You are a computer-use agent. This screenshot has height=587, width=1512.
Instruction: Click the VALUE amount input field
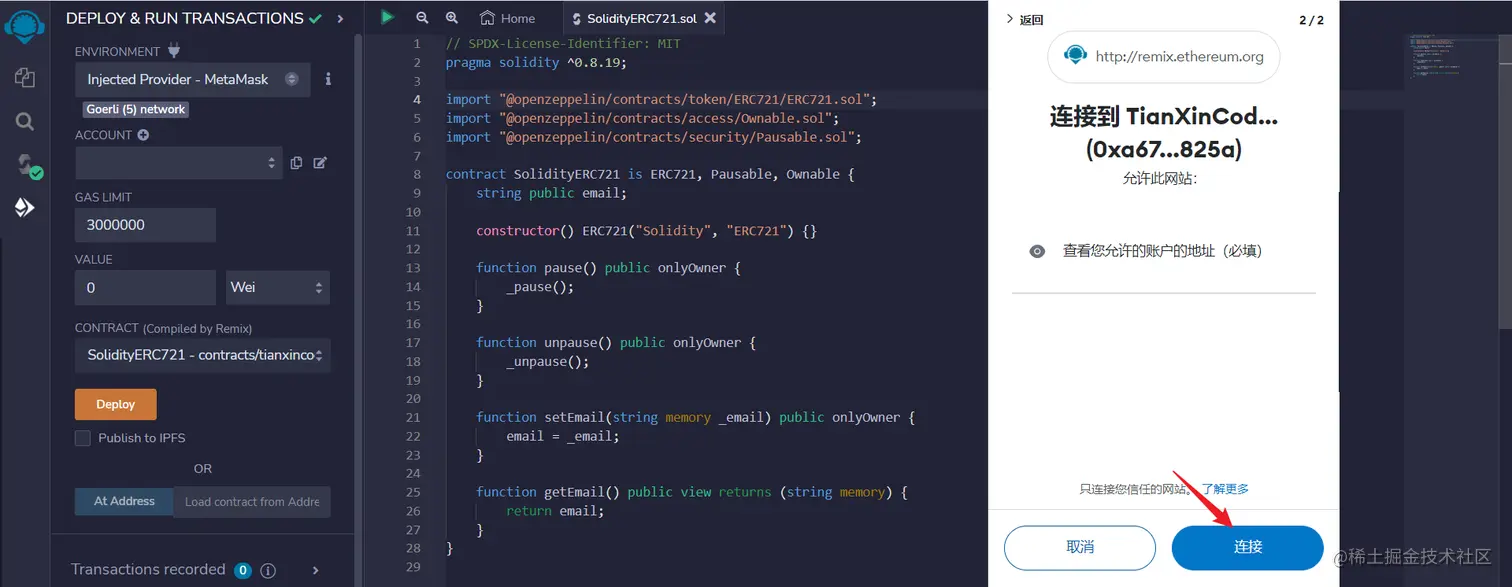click(145, 287)
